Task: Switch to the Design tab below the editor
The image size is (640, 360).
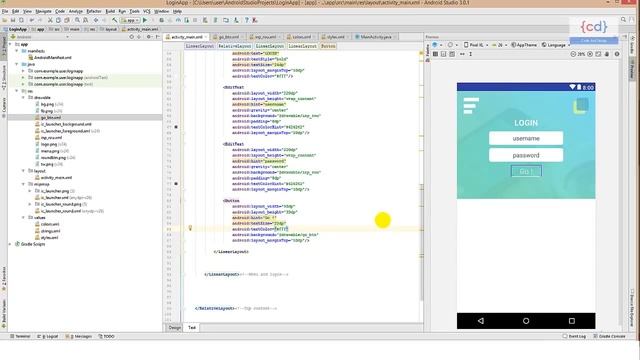Action: click(x=175, y=327)
